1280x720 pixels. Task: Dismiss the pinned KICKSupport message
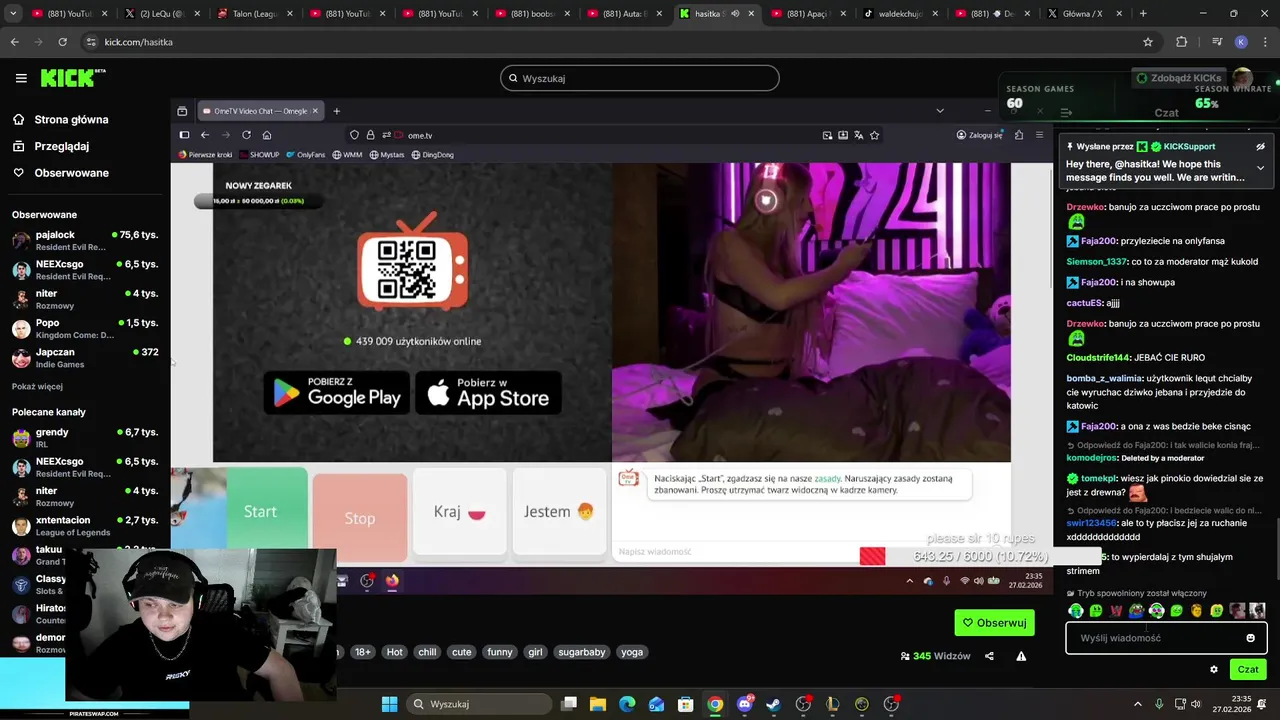click(1260, 147)
